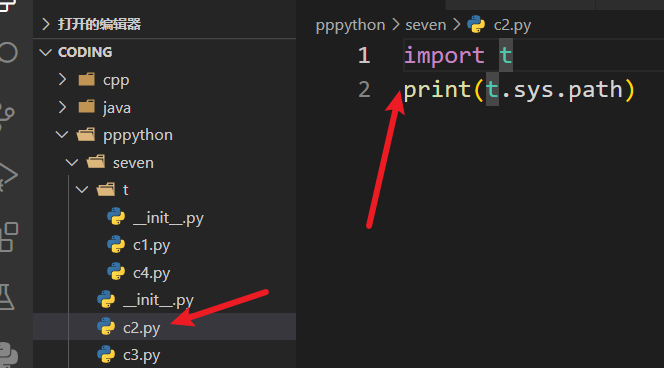Select the seven folder name
664x368 pixels.
[x=133, y=163]
